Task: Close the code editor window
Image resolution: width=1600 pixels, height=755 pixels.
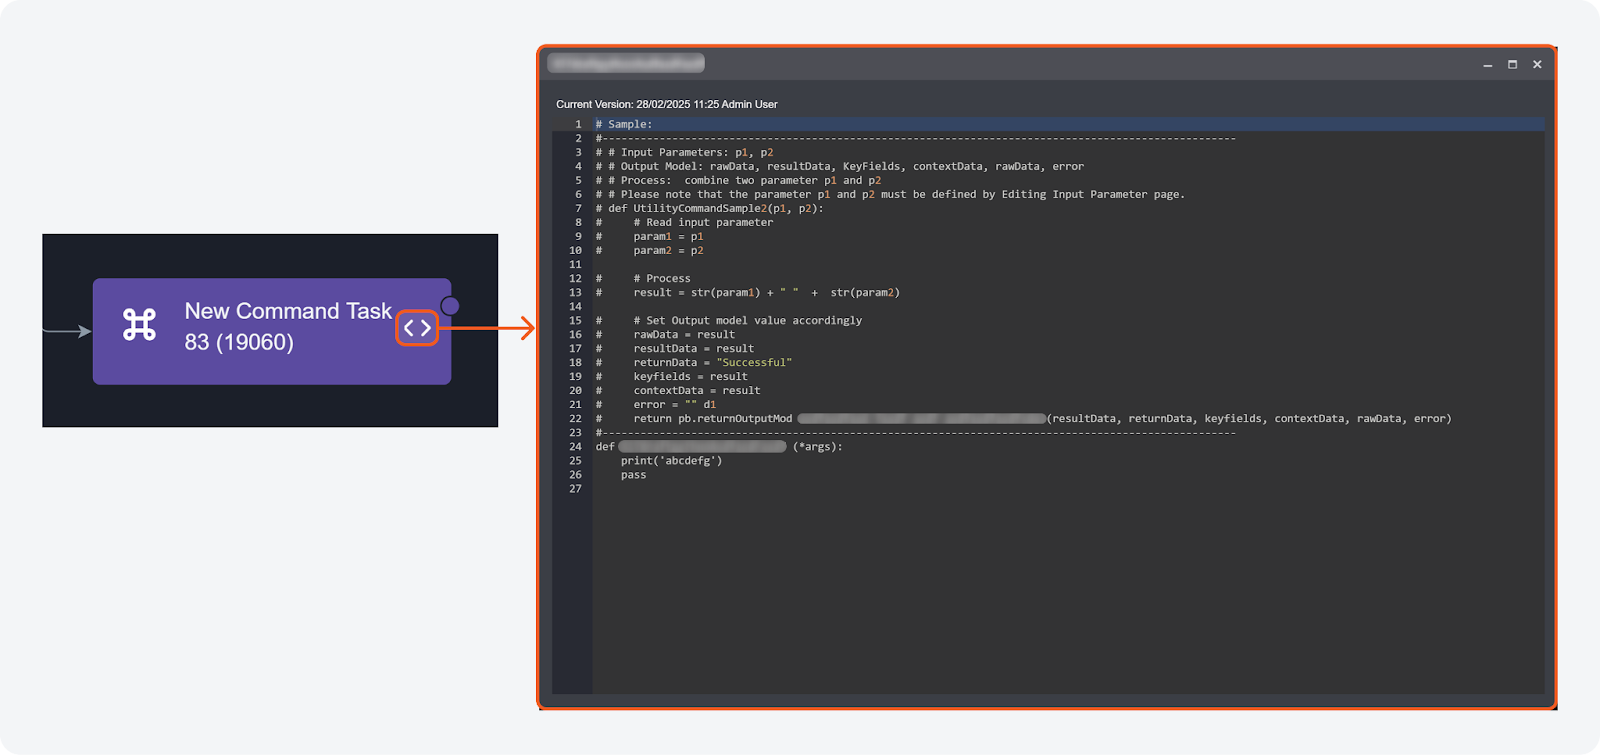Action: point(1537,65)
